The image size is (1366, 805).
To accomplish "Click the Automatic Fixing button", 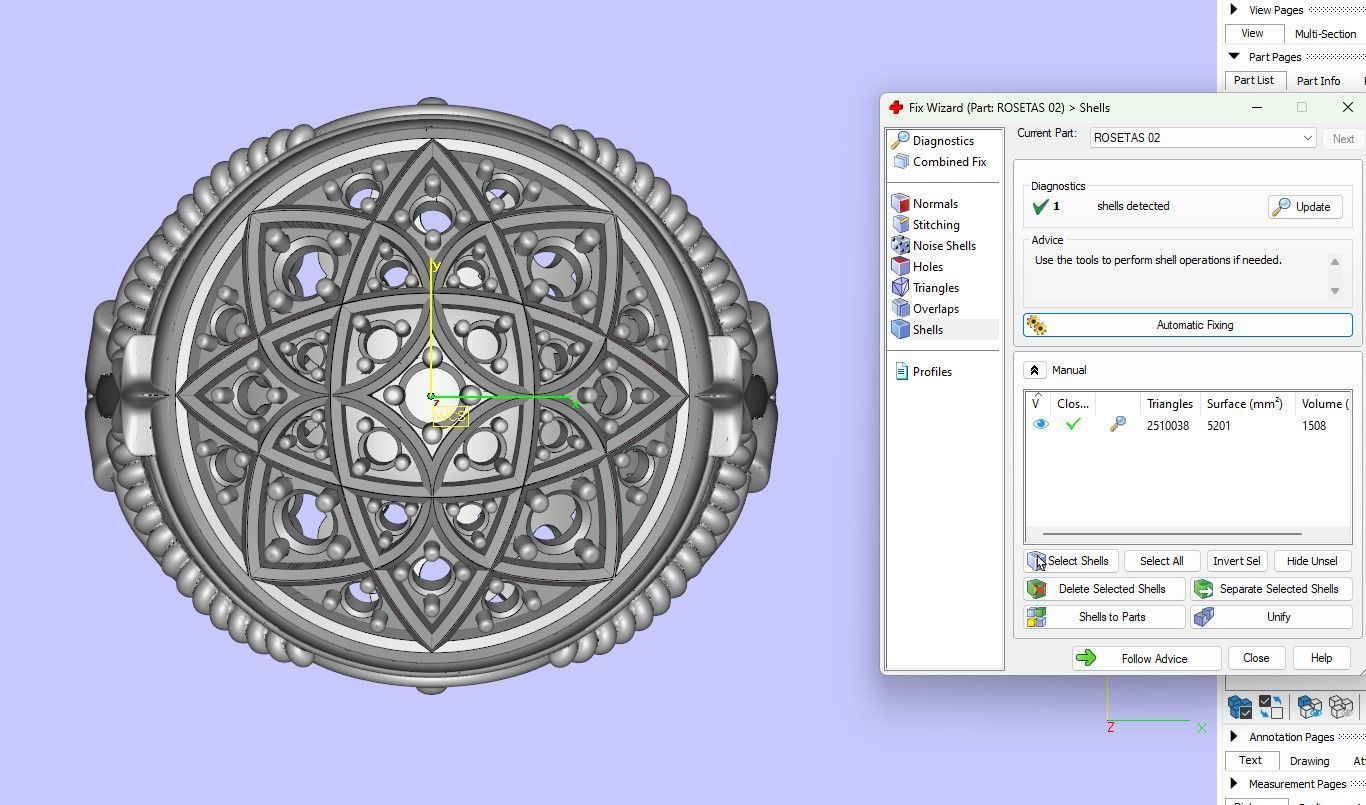I will click(1188, 325).
